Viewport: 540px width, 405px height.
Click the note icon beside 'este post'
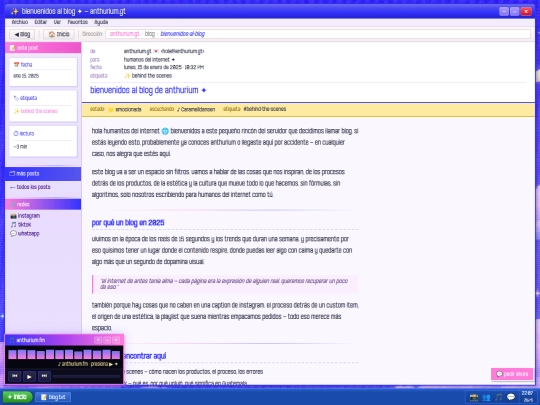12,48
